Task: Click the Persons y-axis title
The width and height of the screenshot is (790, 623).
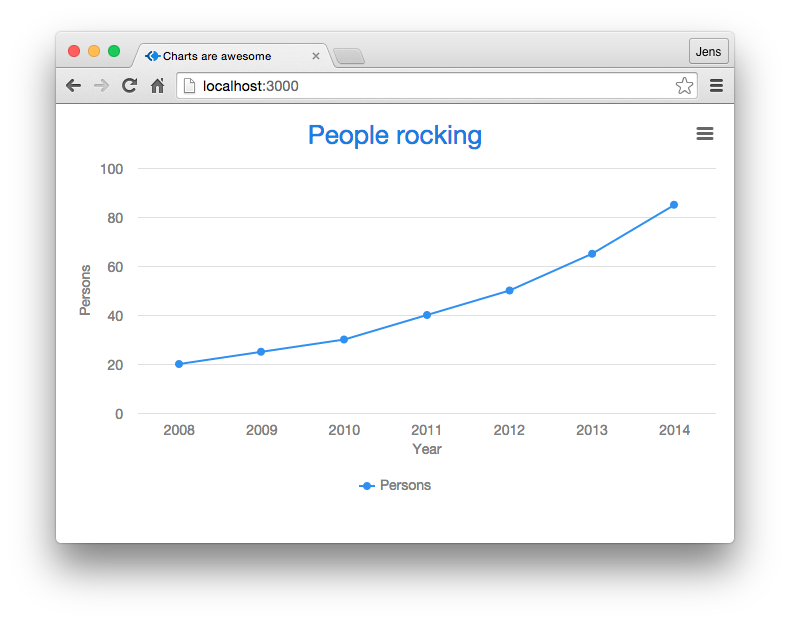Action: (x=85, y=290)
